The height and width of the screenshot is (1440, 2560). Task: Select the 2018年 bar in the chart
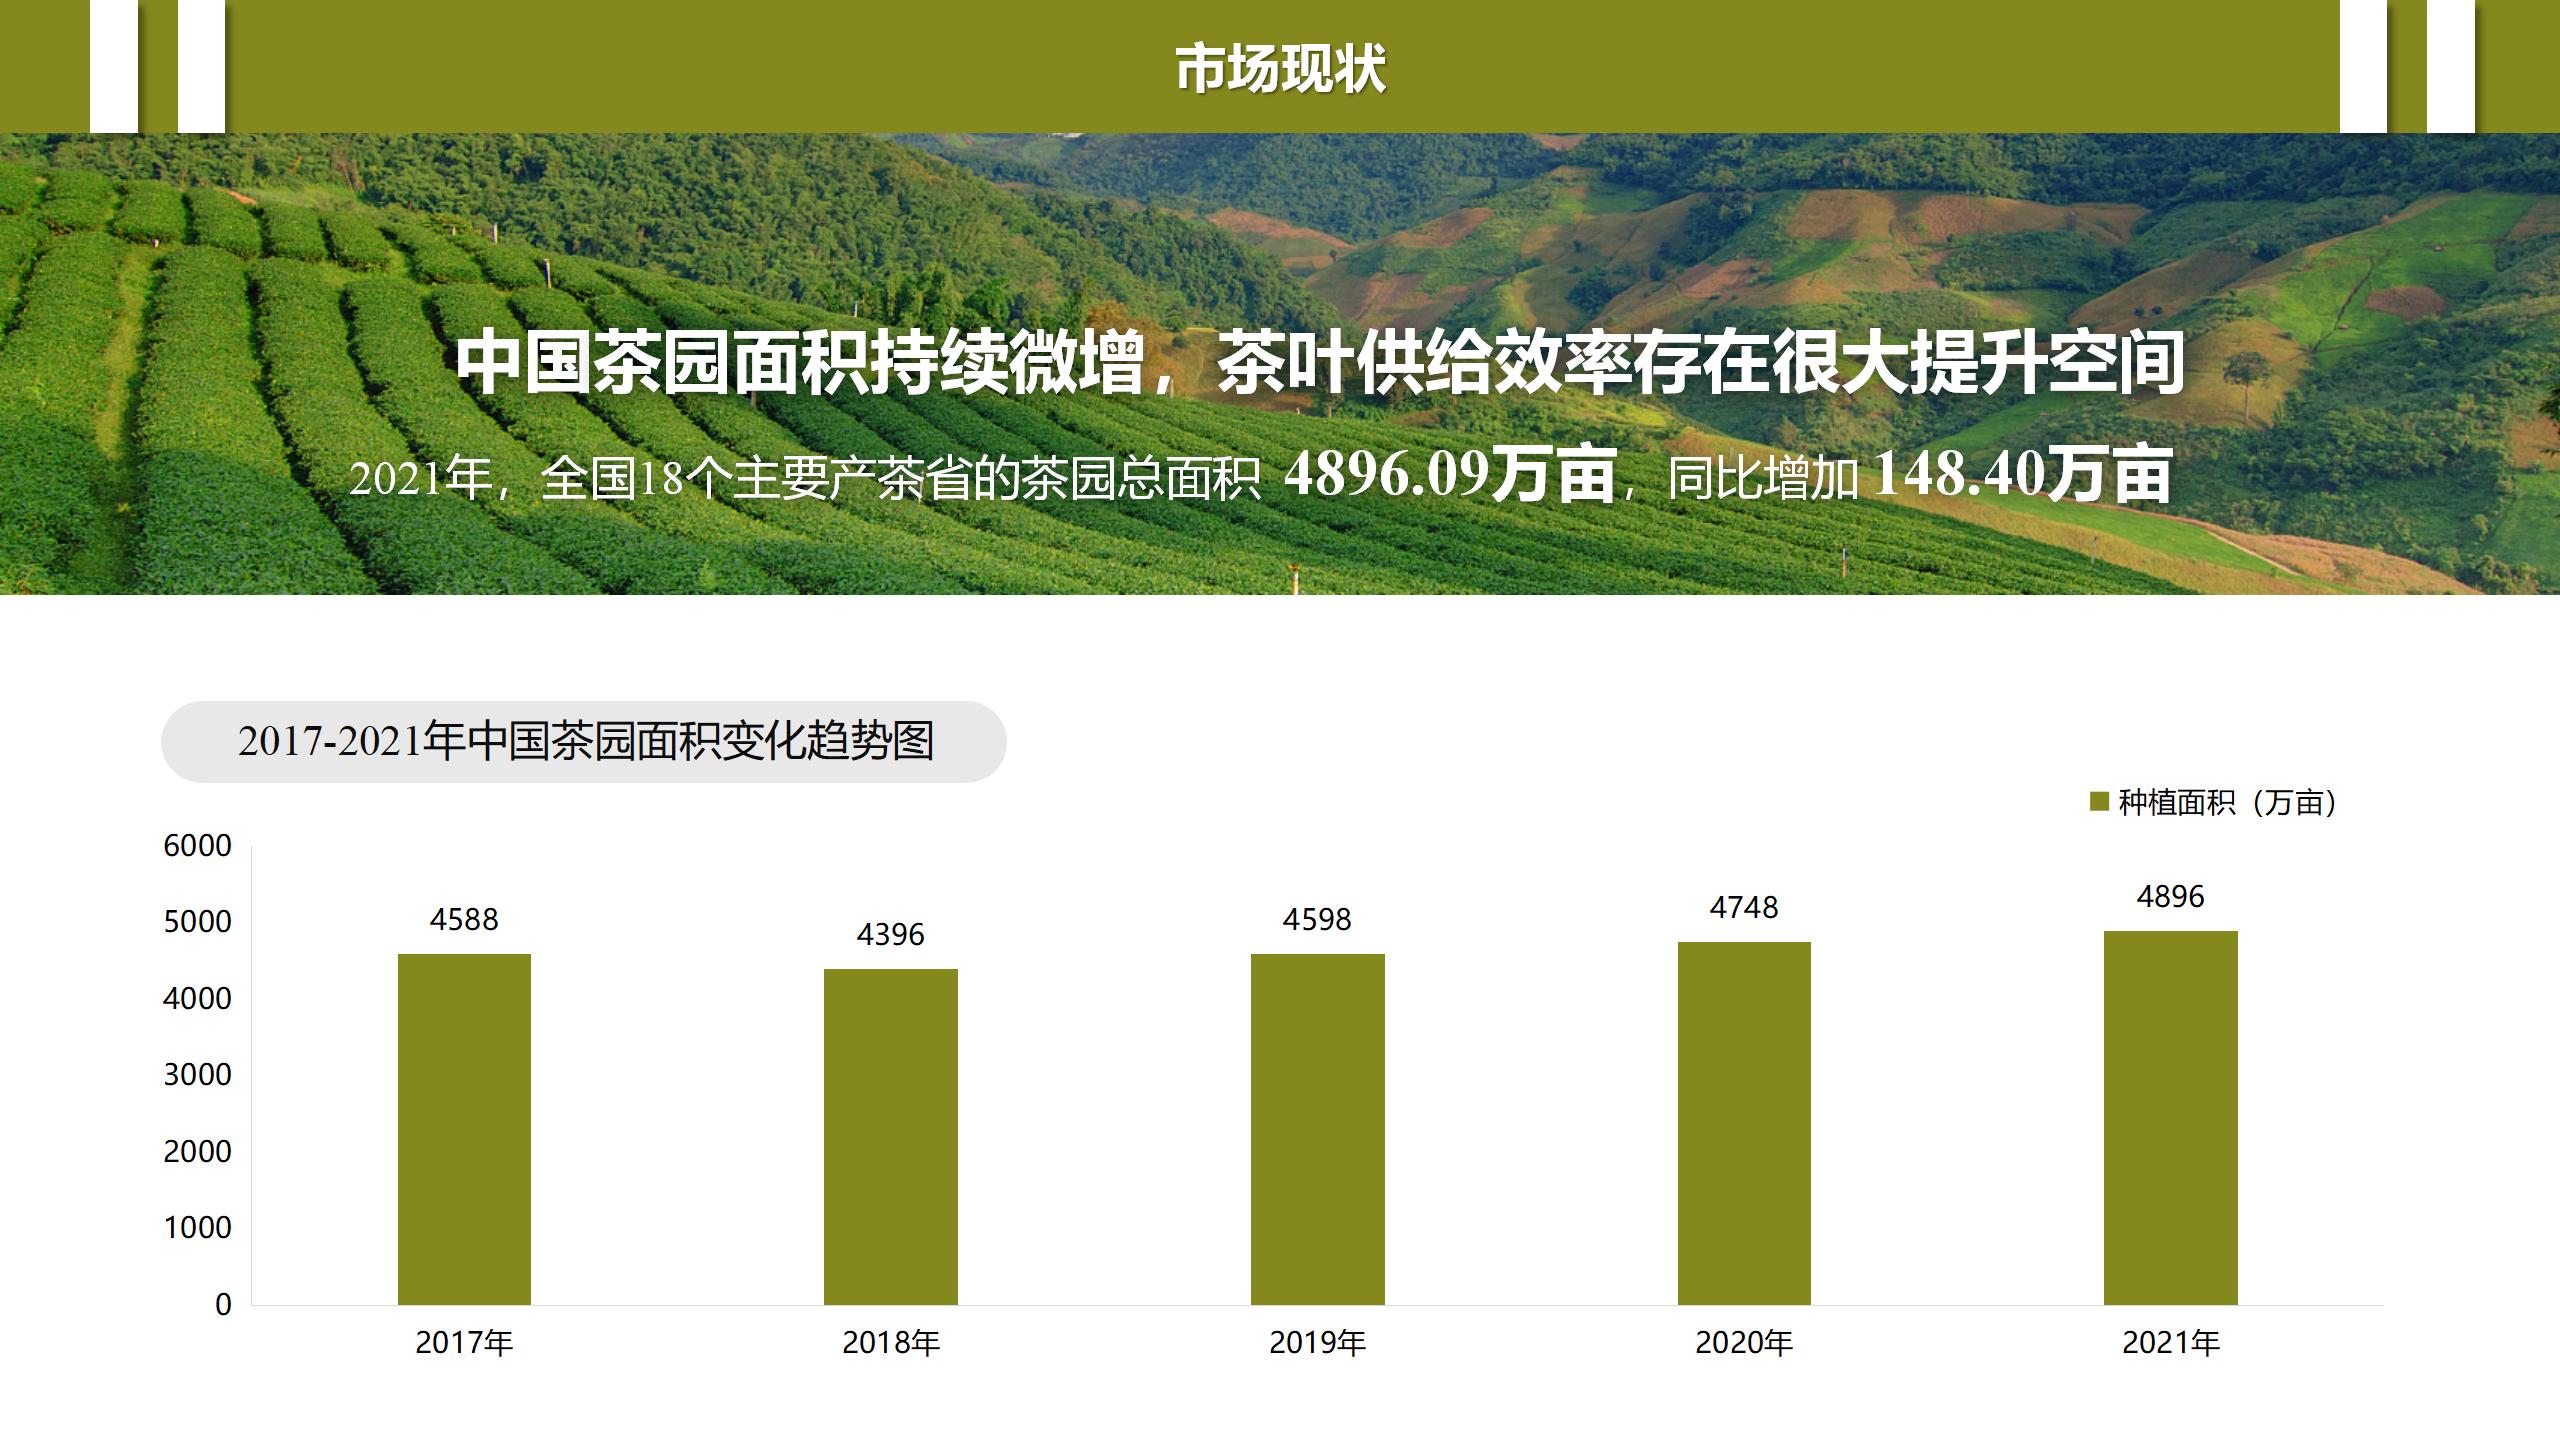click(890, 1136)
